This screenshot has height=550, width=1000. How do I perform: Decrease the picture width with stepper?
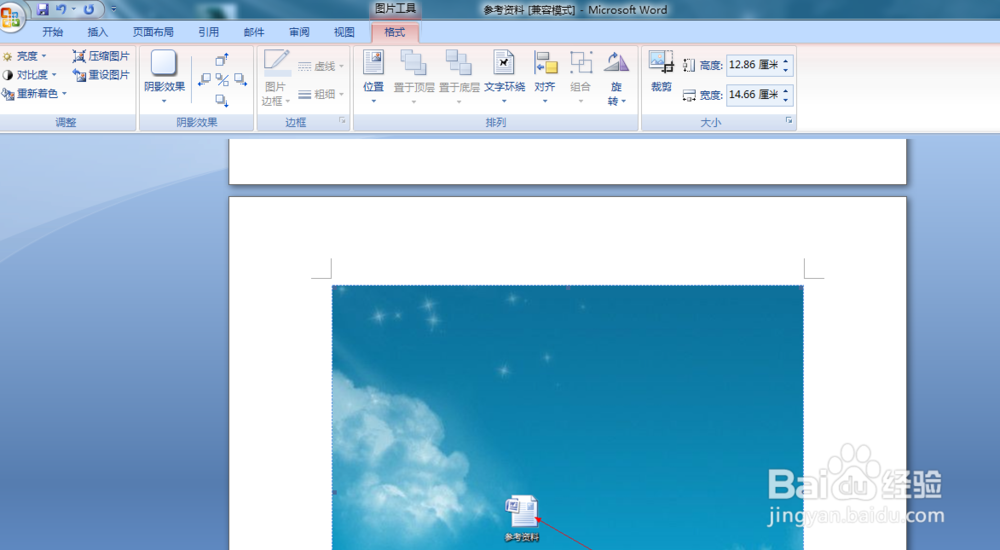[x=786, y=100]
